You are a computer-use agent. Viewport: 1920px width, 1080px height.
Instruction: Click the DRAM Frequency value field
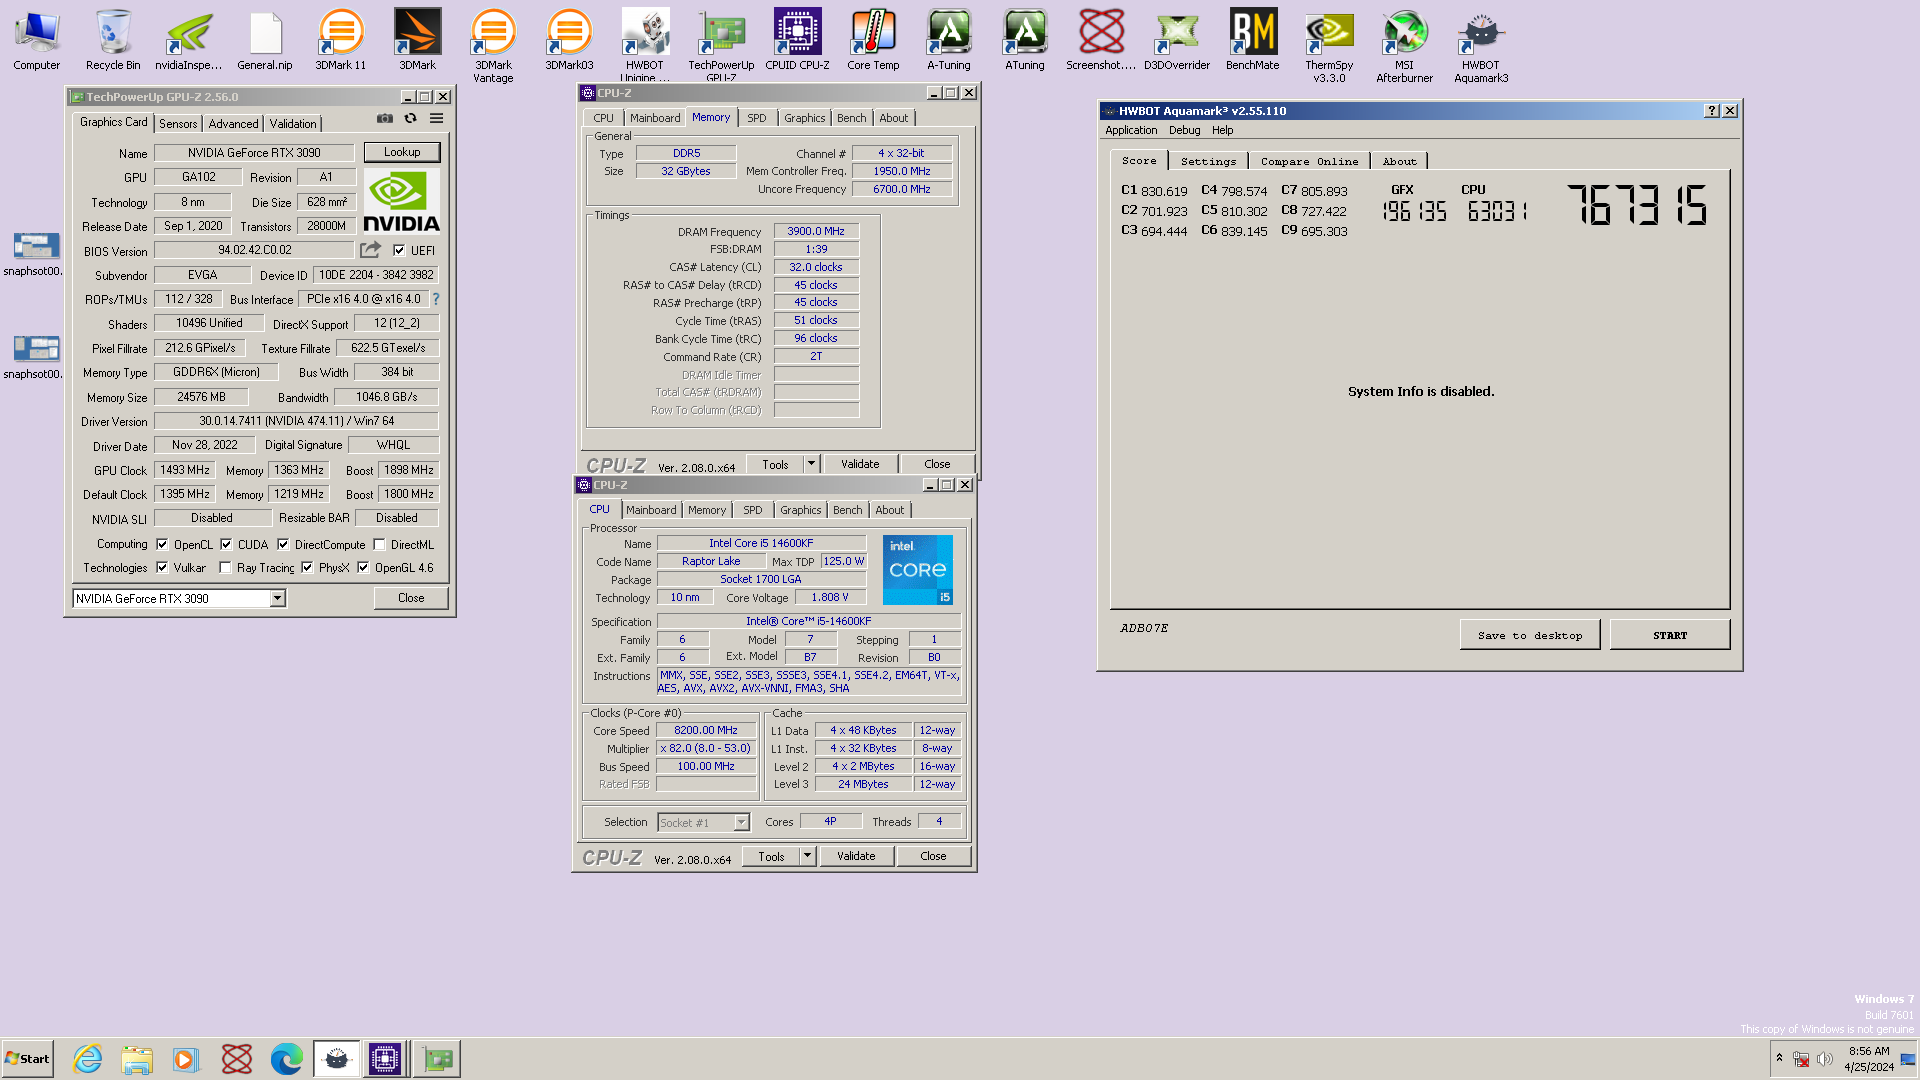816,231
